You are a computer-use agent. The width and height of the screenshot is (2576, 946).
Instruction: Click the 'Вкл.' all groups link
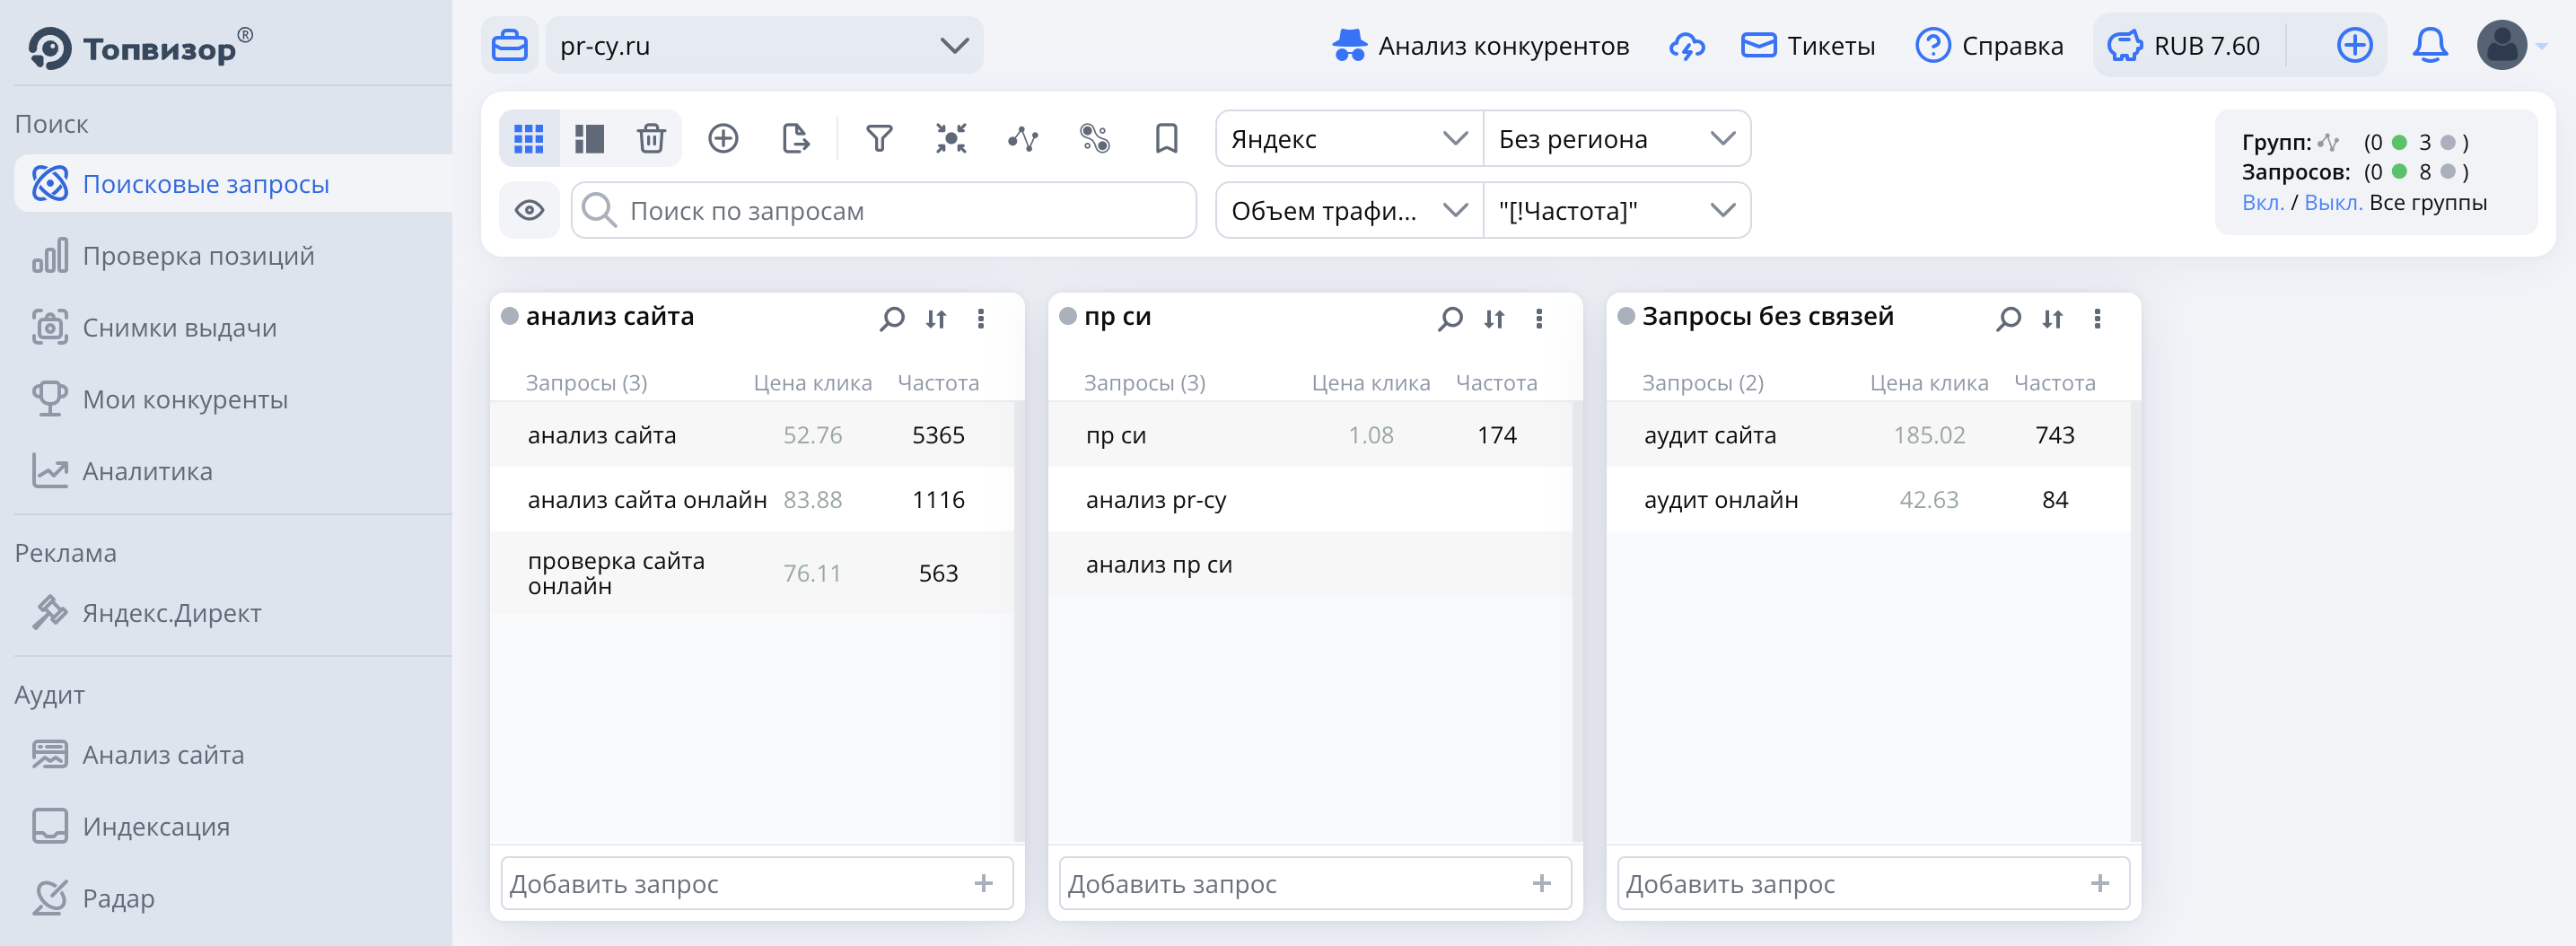coord(2262,203)
